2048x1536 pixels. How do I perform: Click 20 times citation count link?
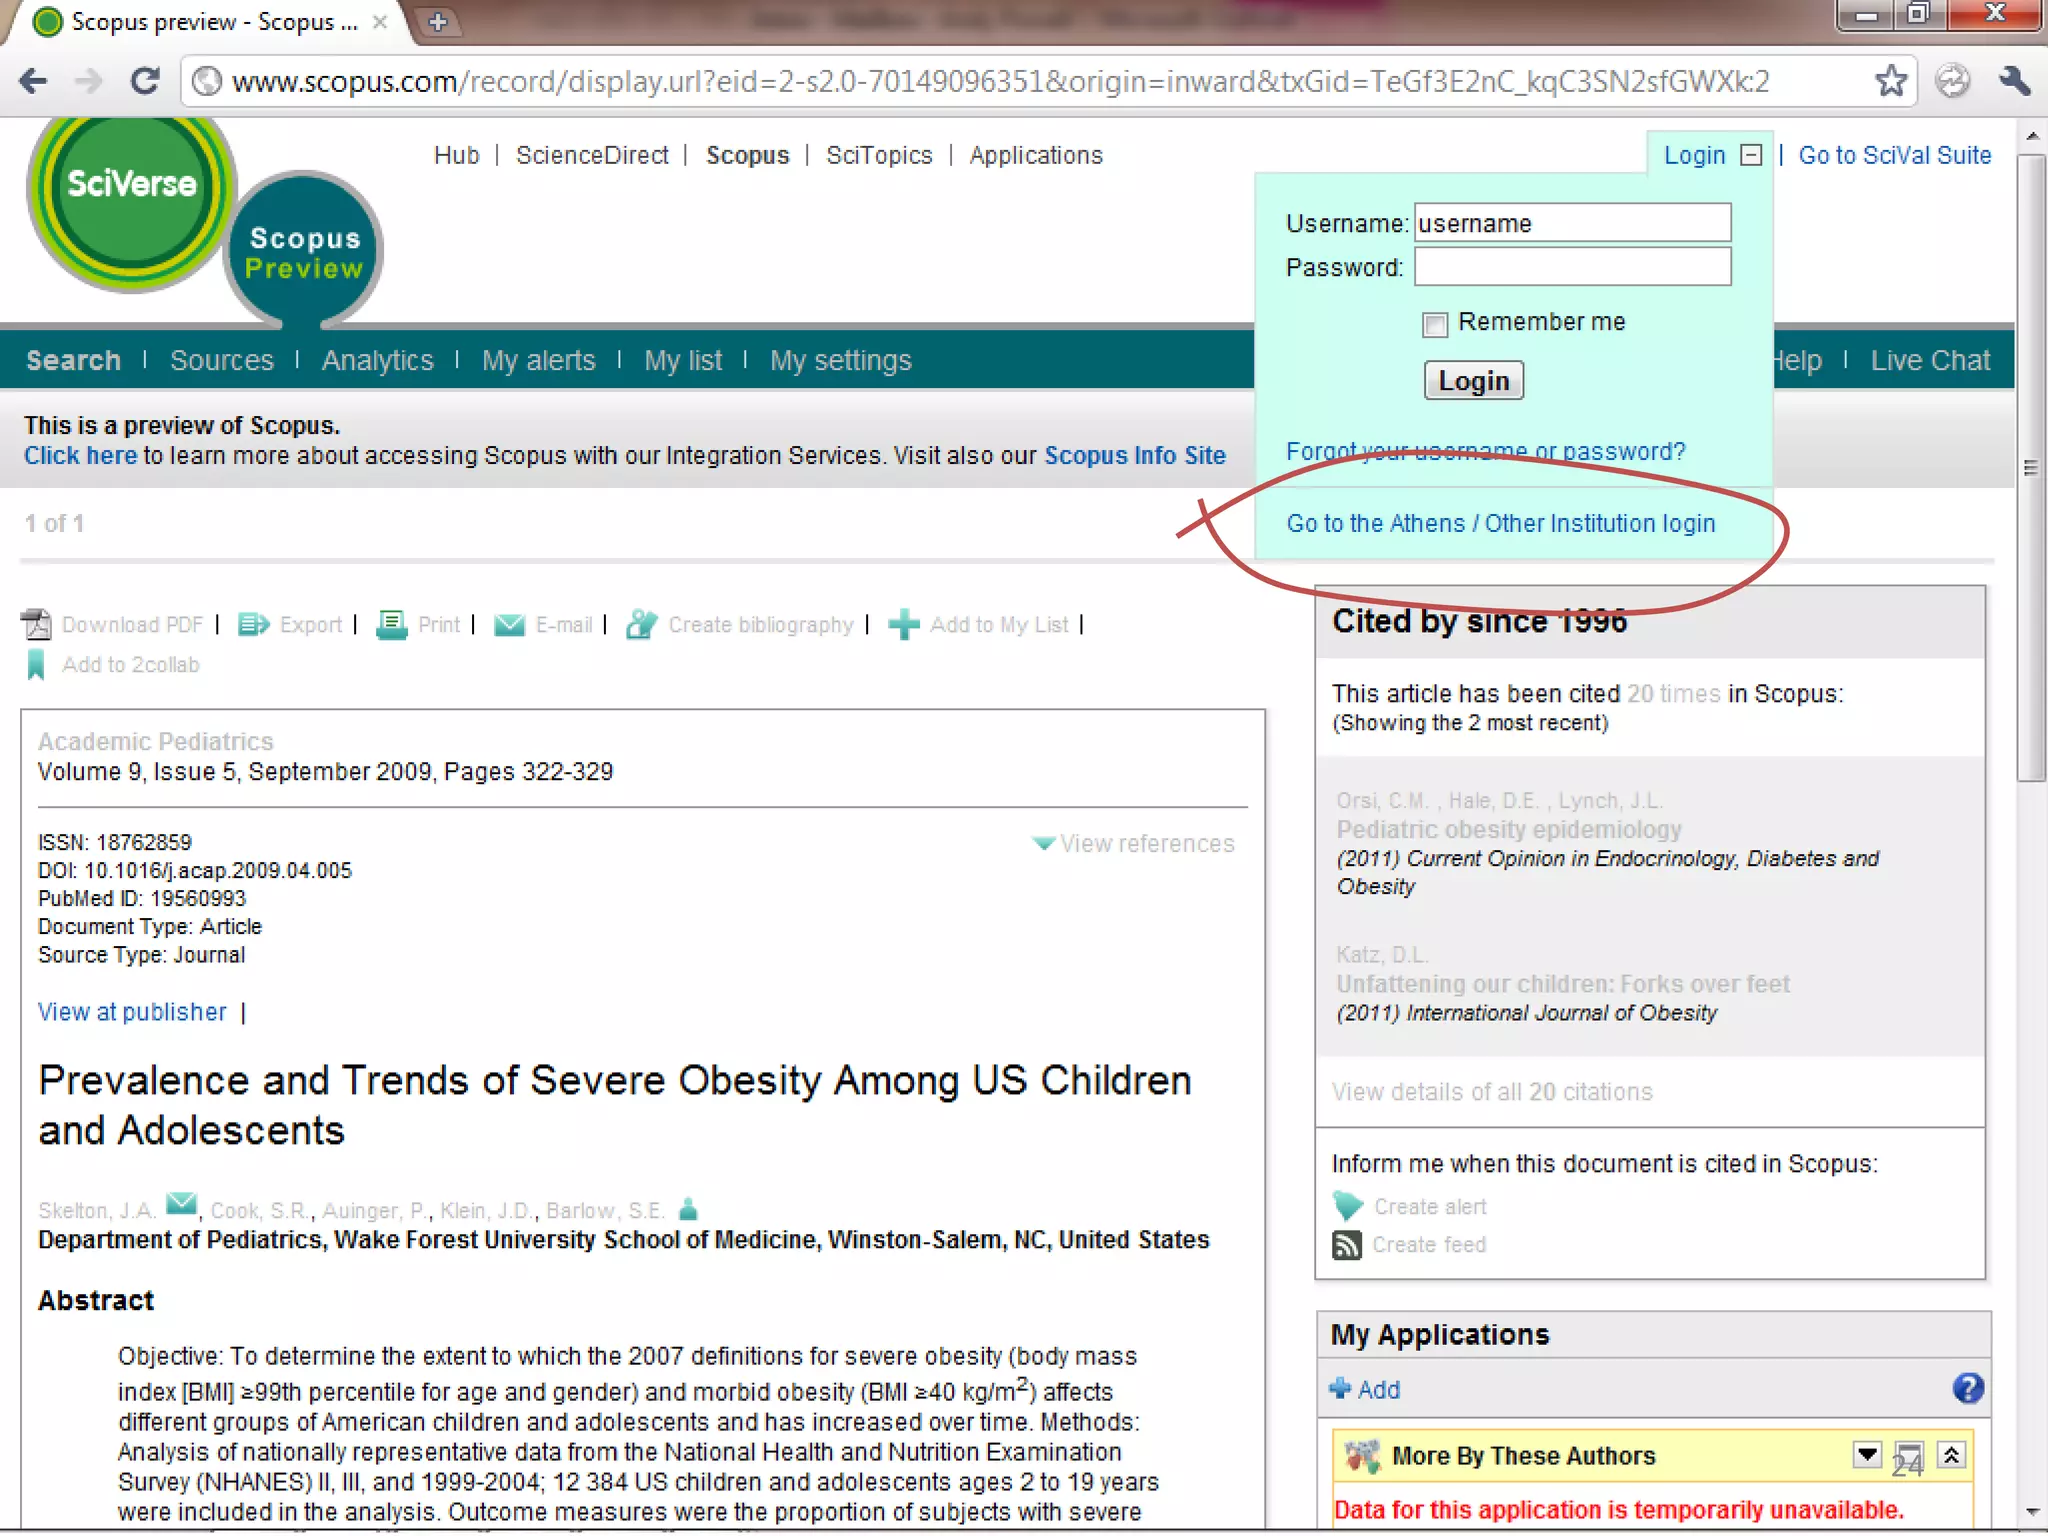(1673, 694)
